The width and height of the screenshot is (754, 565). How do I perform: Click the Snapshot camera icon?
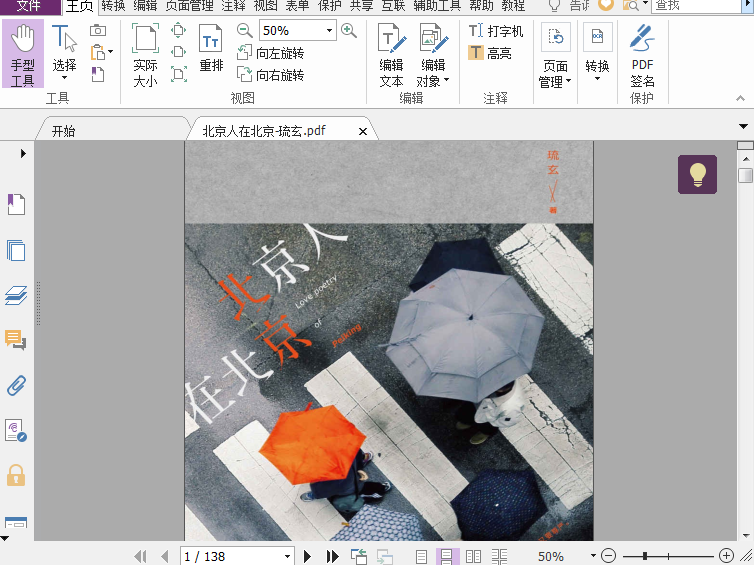click(98, 30)
